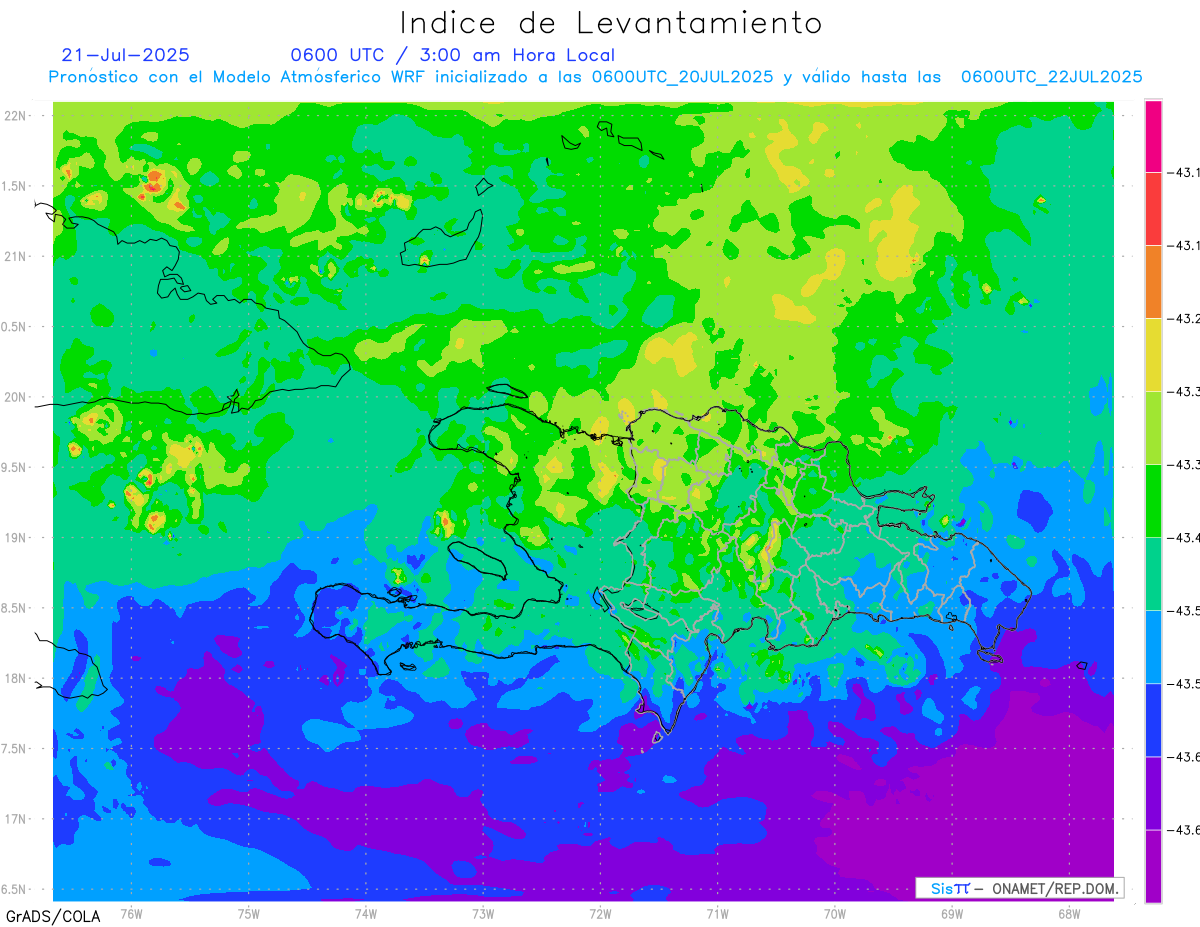Viewport: 1200px width, 927px height.
Task: Click the '0600UTC_20JUL2025' initialization time text
Action: tap(682, 77)
